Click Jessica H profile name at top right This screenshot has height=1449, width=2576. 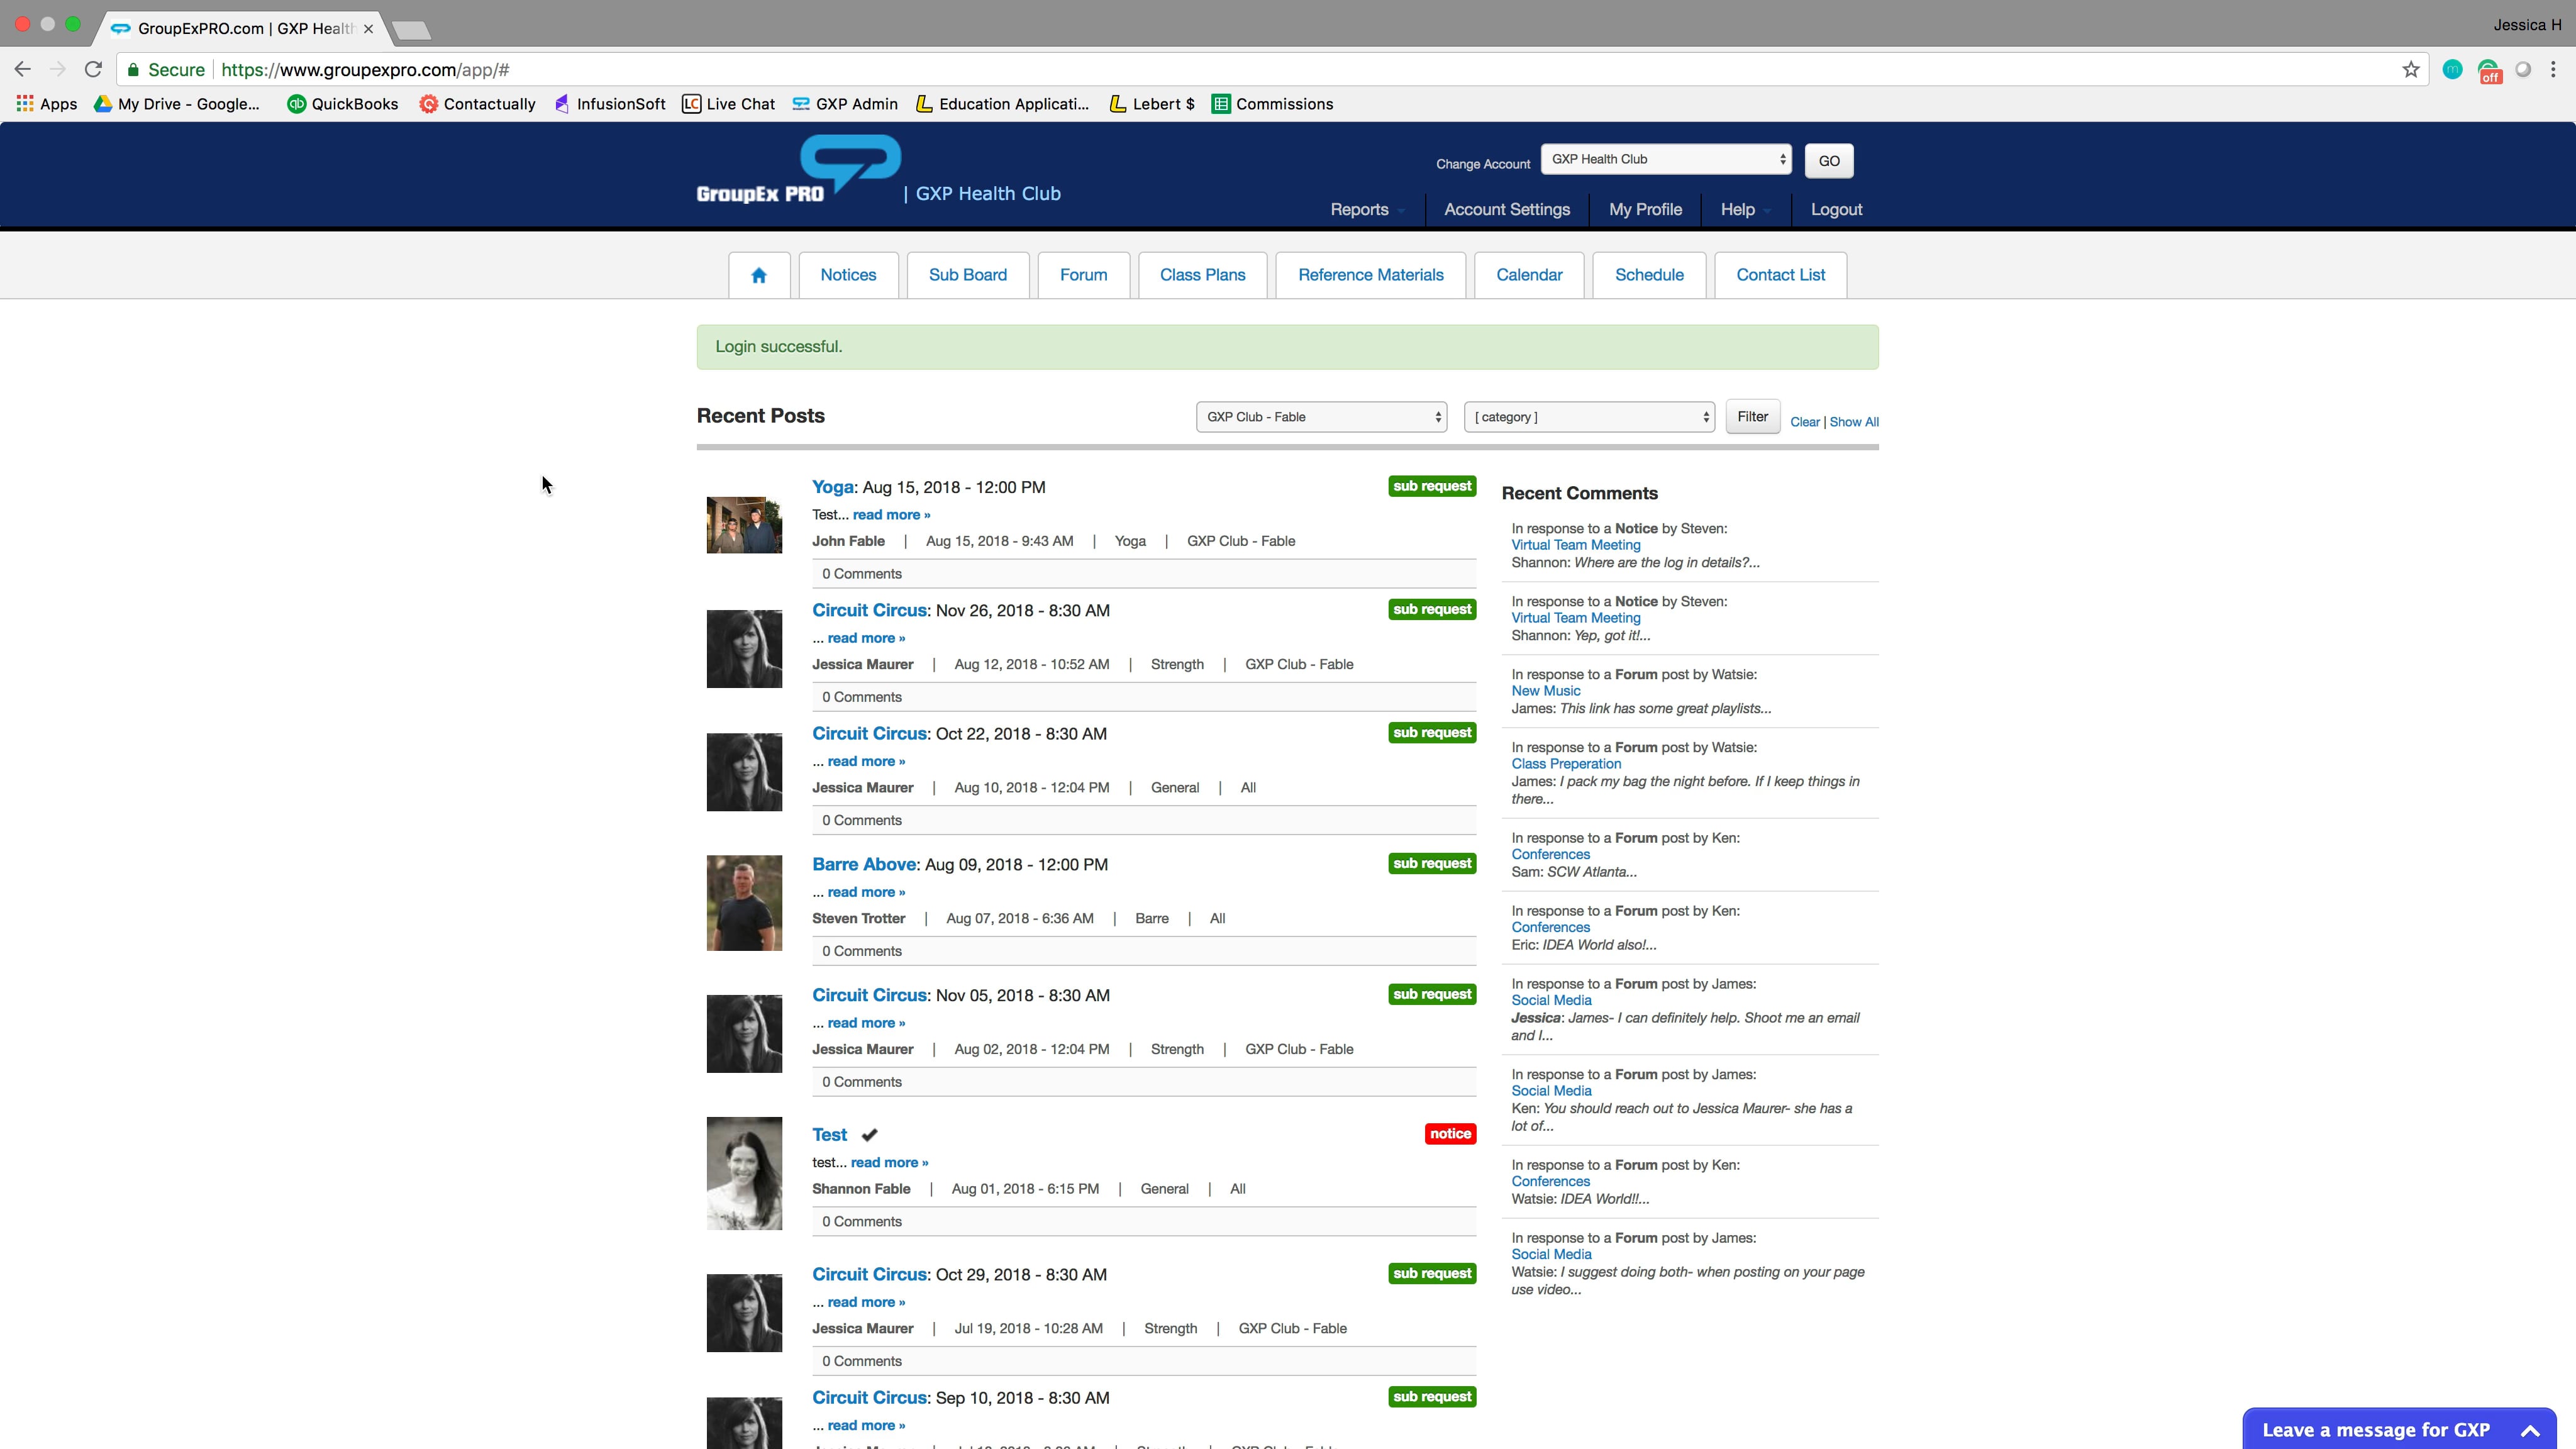click(2527, 25)
